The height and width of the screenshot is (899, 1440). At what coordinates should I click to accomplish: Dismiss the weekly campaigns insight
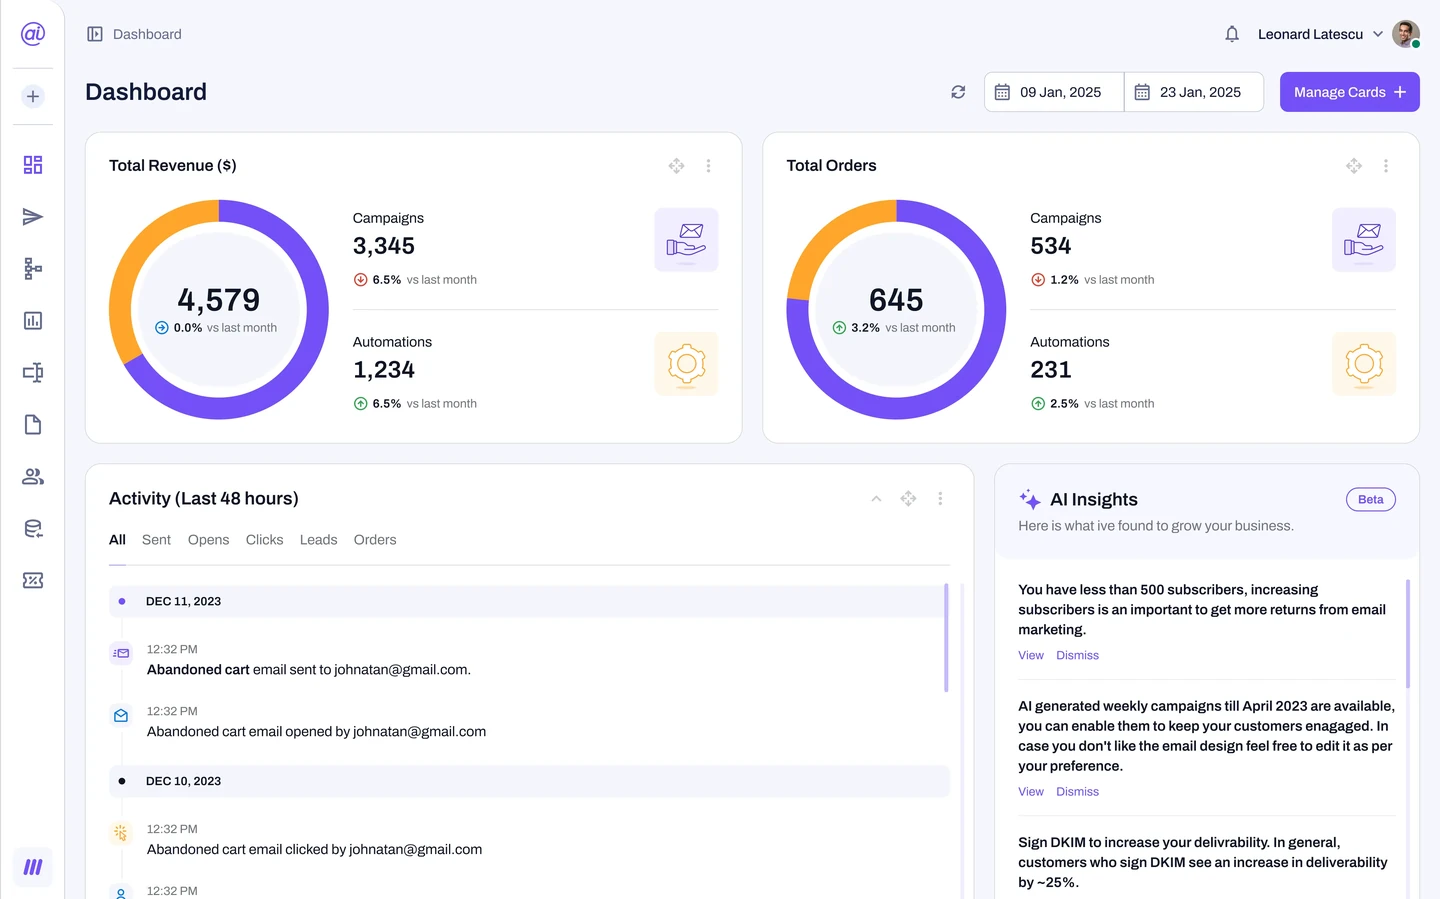pyautogui.click(x=1077, y=791)
